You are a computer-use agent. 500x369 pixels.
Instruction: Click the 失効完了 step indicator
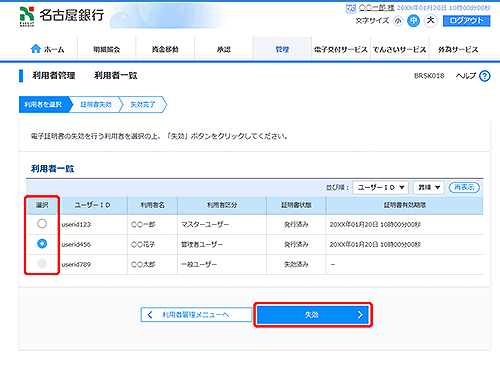(x=143, y=104)
